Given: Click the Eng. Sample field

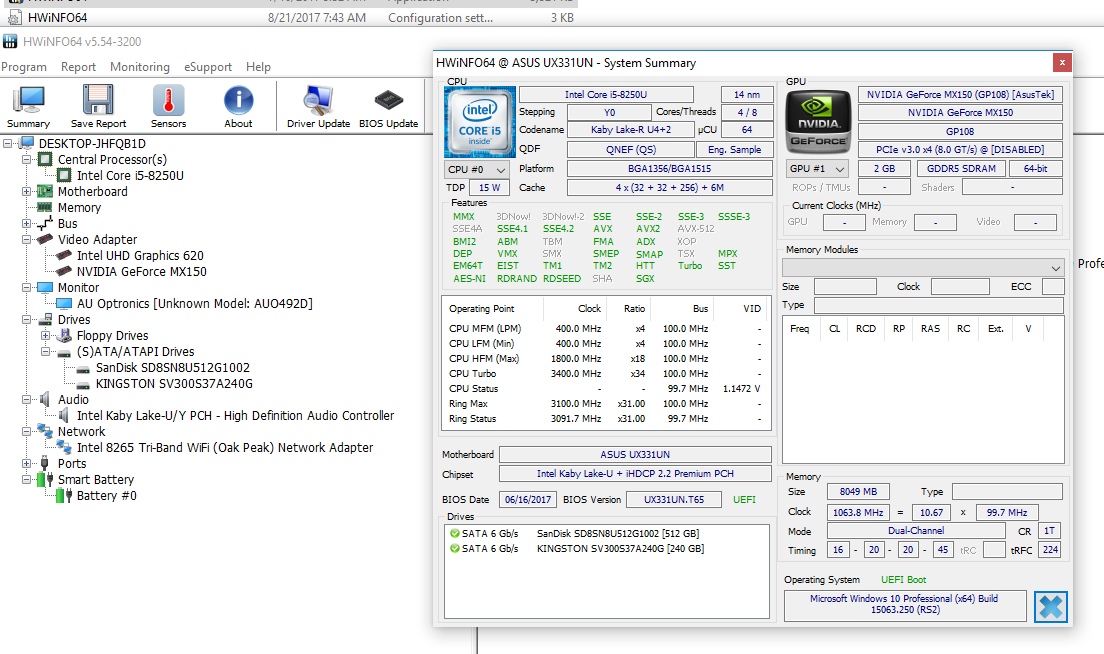Looking at the screenshot, I should coord(734,149).
